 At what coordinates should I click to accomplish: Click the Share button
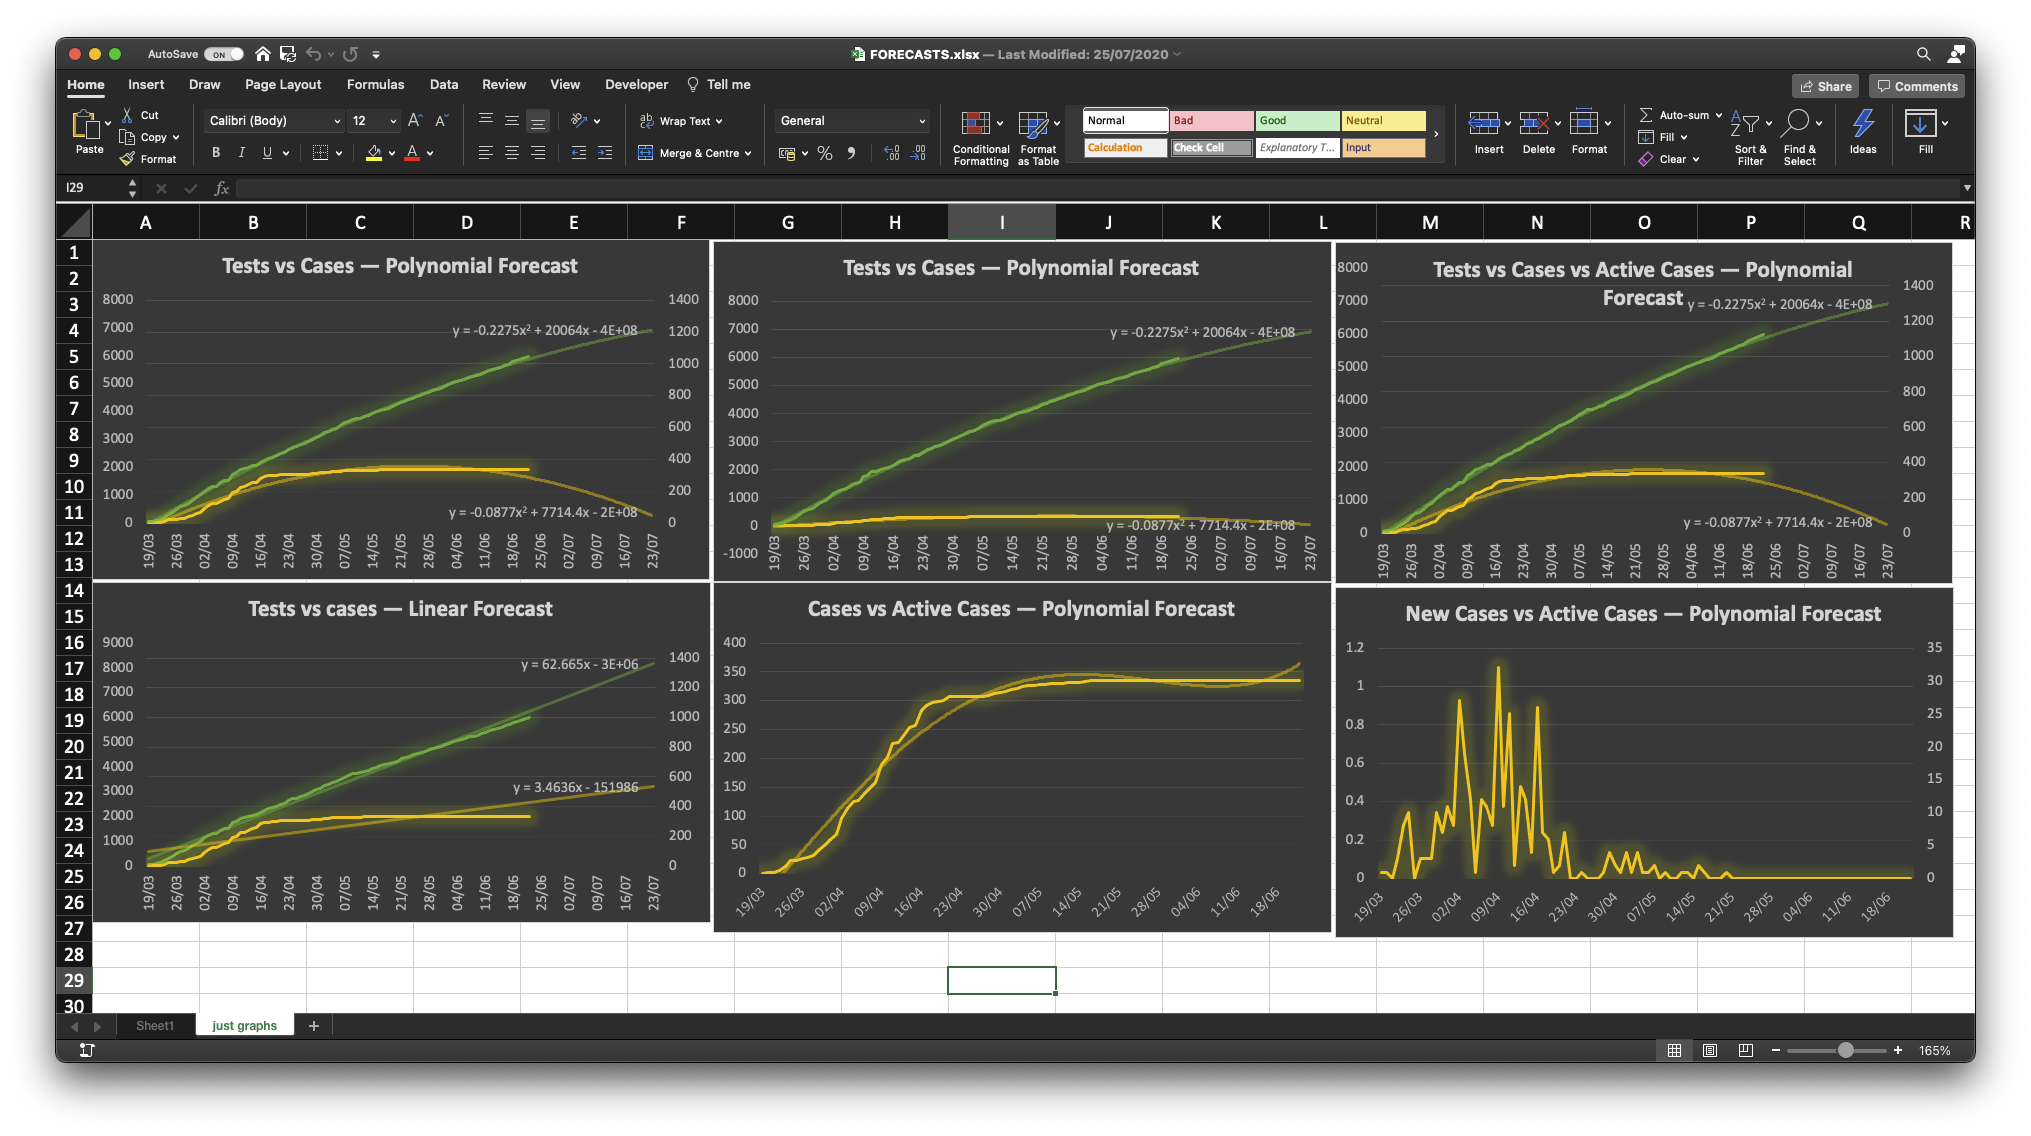tap(1825, 86)
